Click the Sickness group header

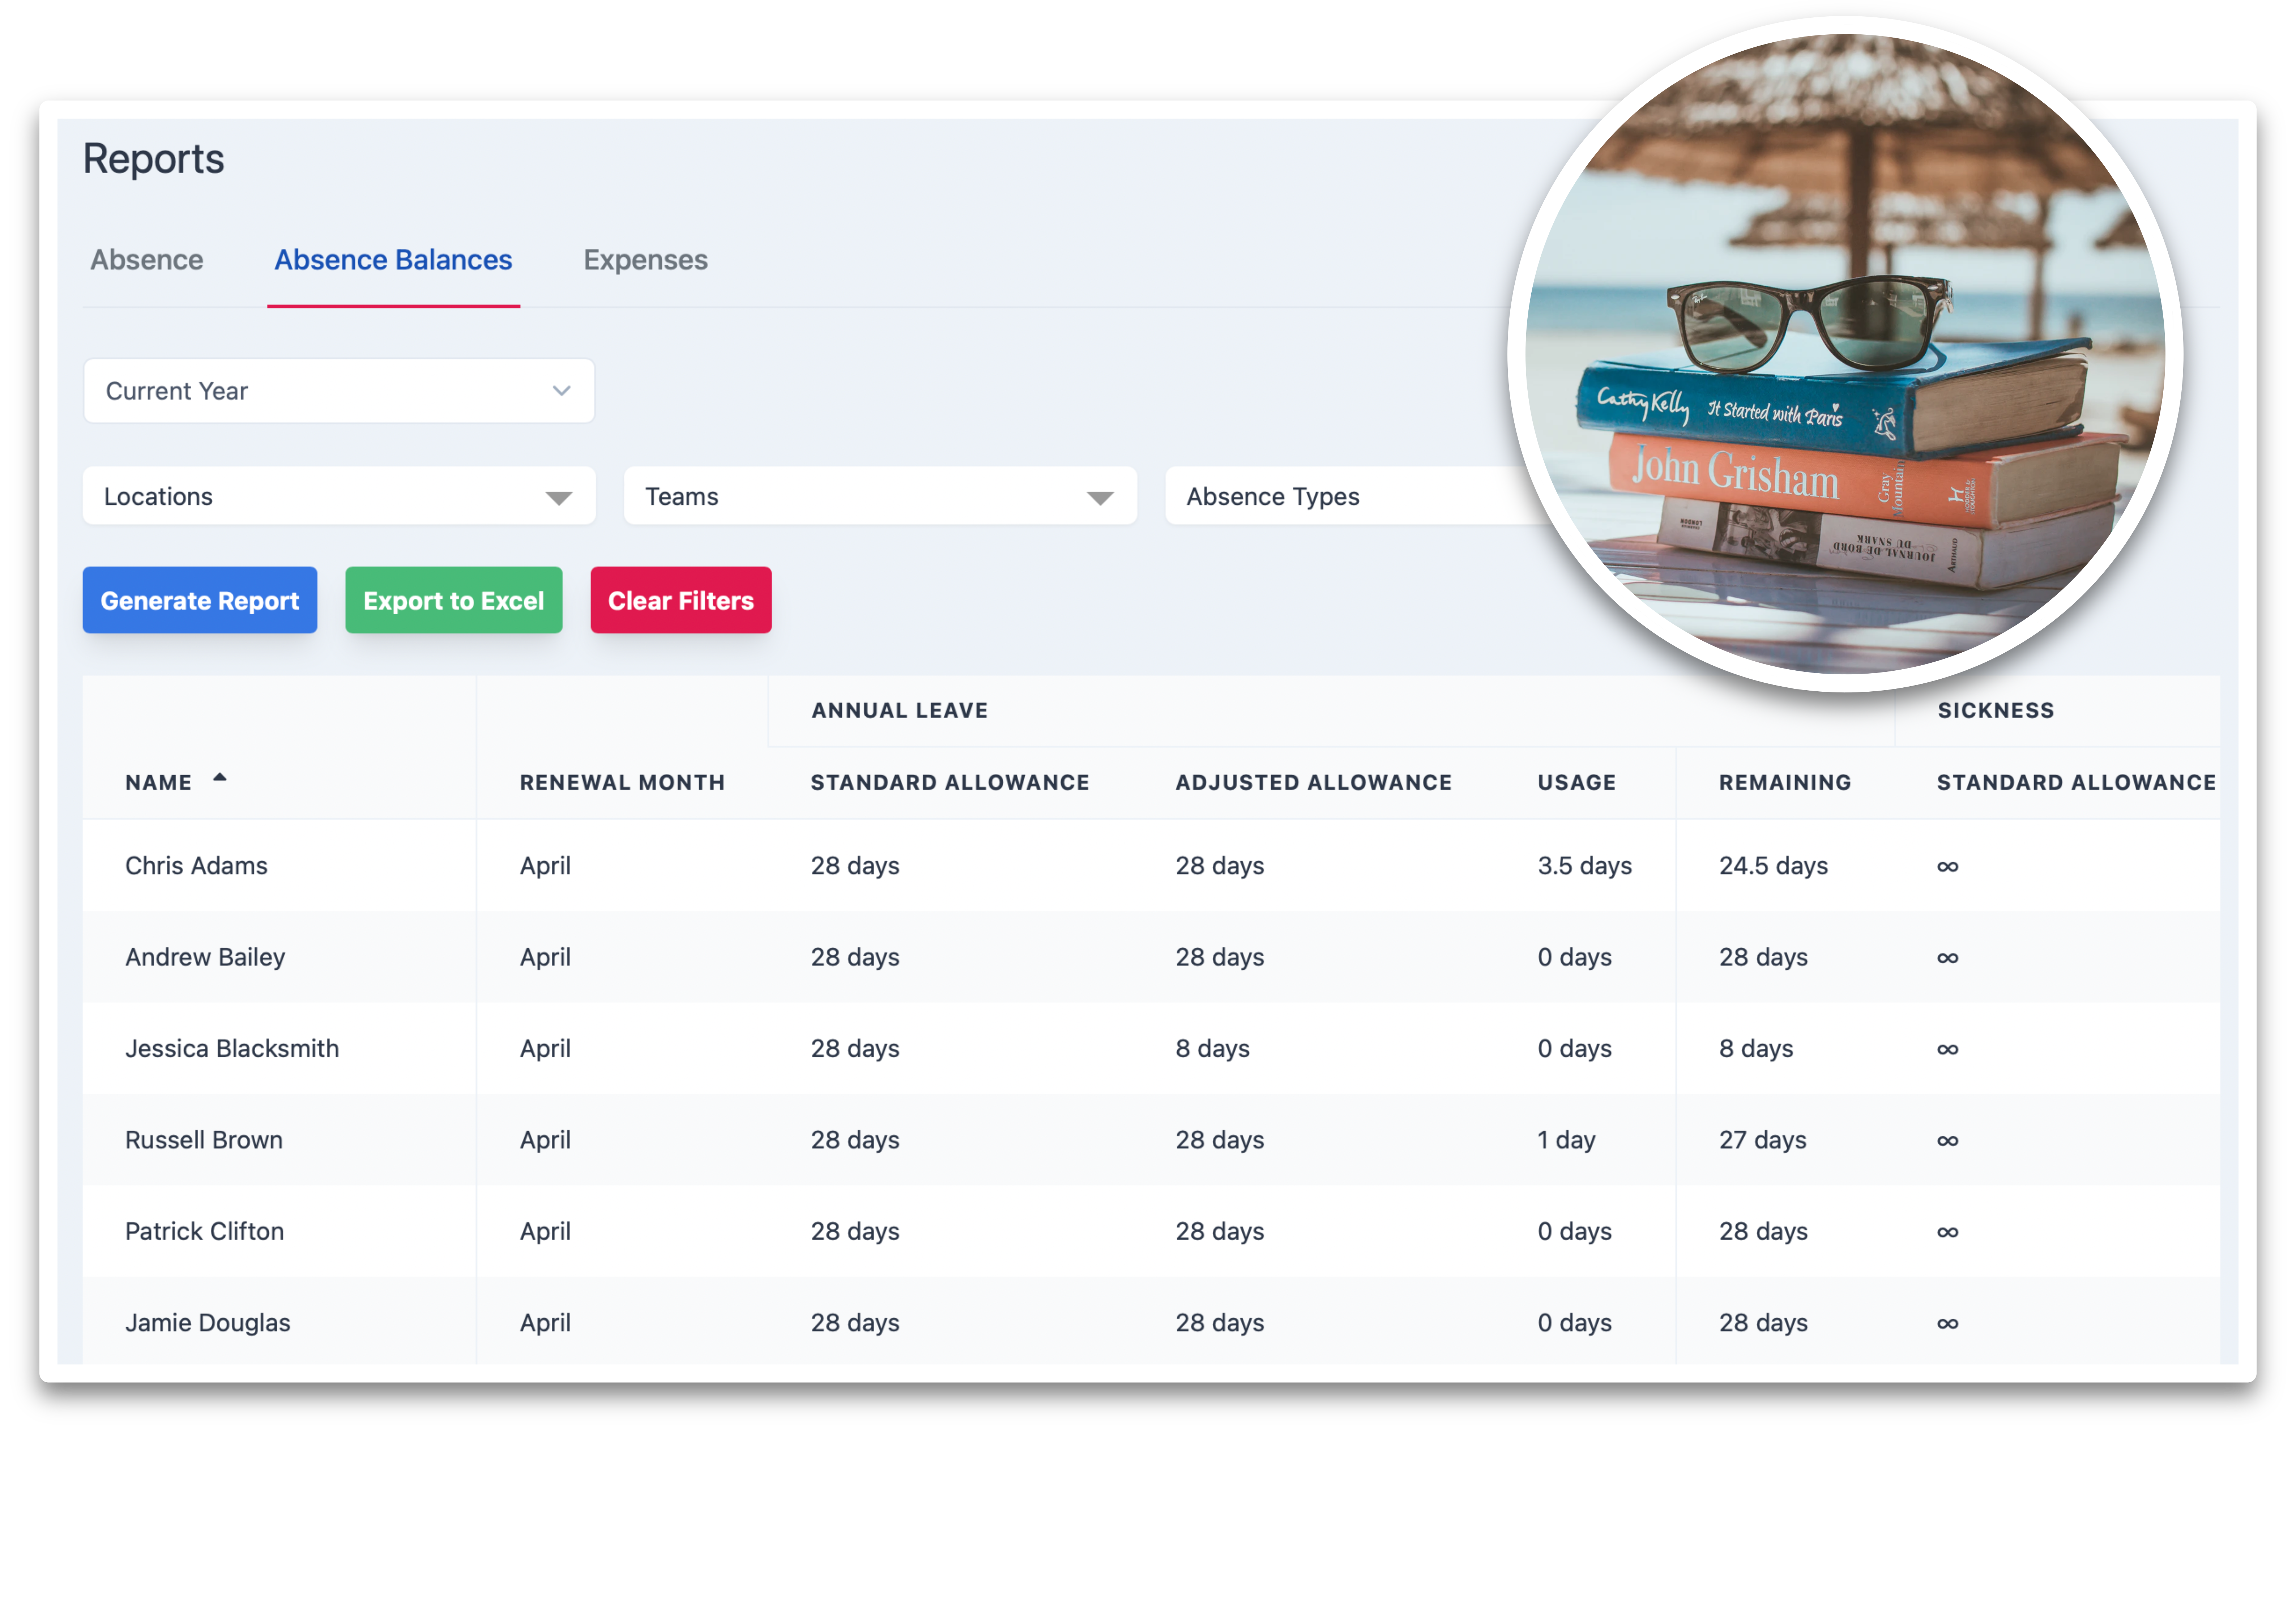1995,710
